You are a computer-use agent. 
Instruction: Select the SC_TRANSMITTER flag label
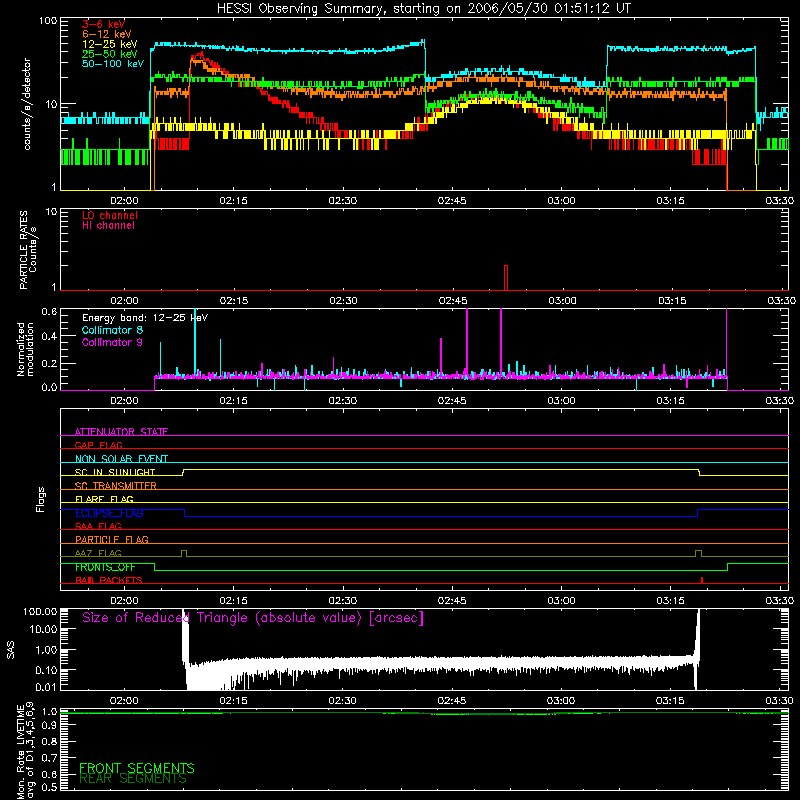click(x=115, y=486)
